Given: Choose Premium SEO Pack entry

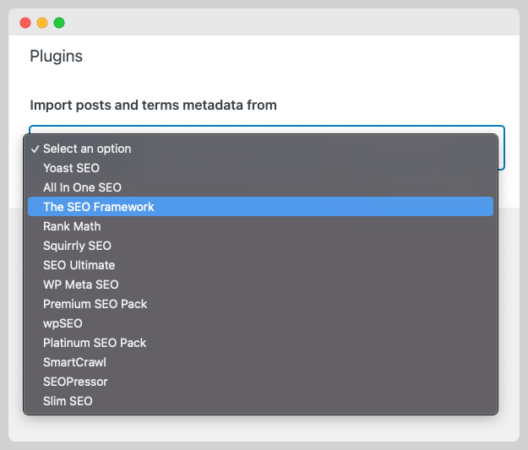Looking at the screenshot, I should tap(260, 304).
